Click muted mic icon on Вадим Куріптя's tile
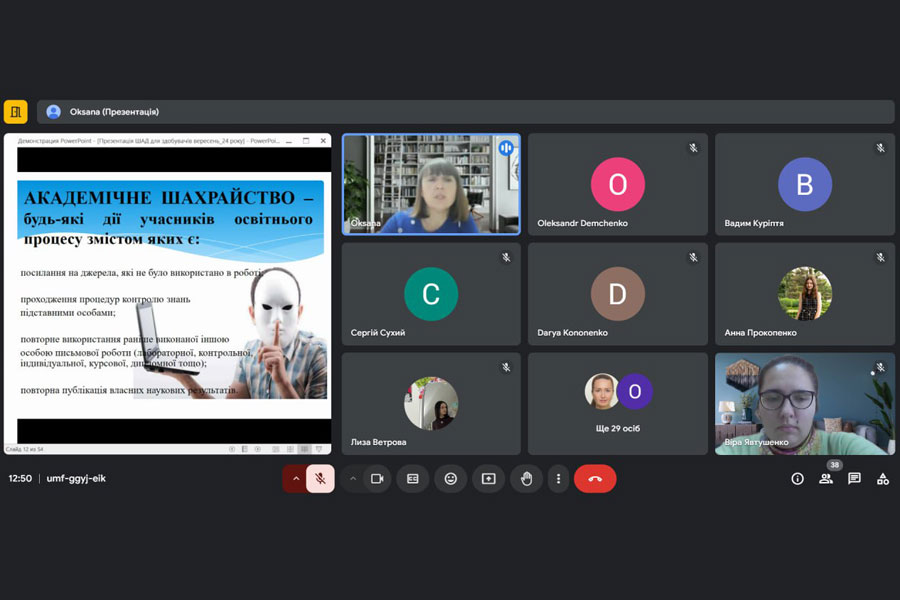Viewport: 900px width, 600px height. coord(880,148)
